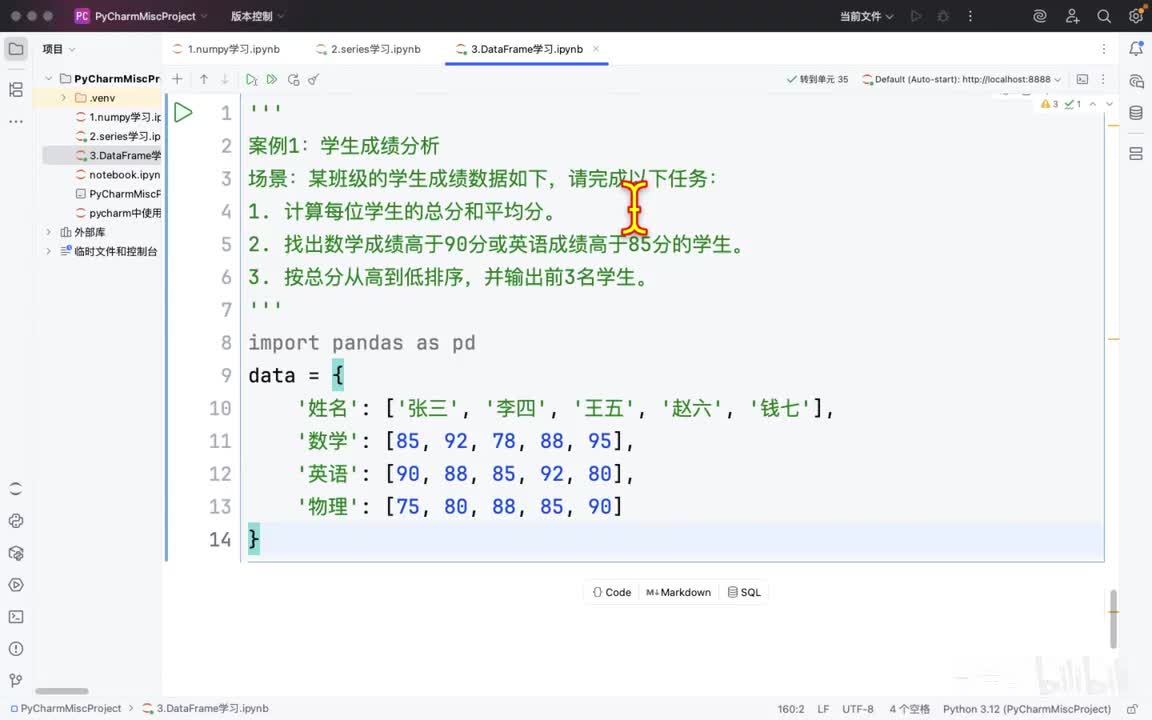Viewport: 1152px width, 720px height.
Task: Open the warnings count inspection widget
Action: tap(1050, 104)
